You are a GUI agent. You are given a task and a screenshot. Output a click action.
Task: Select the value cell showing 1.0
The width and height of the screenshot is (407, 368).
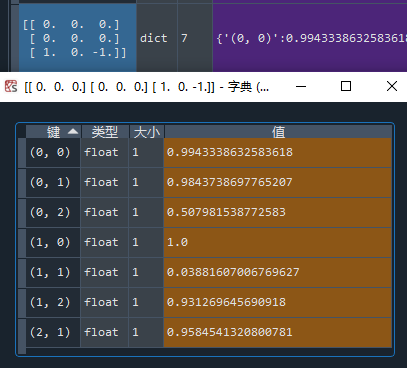coord(278,242)
